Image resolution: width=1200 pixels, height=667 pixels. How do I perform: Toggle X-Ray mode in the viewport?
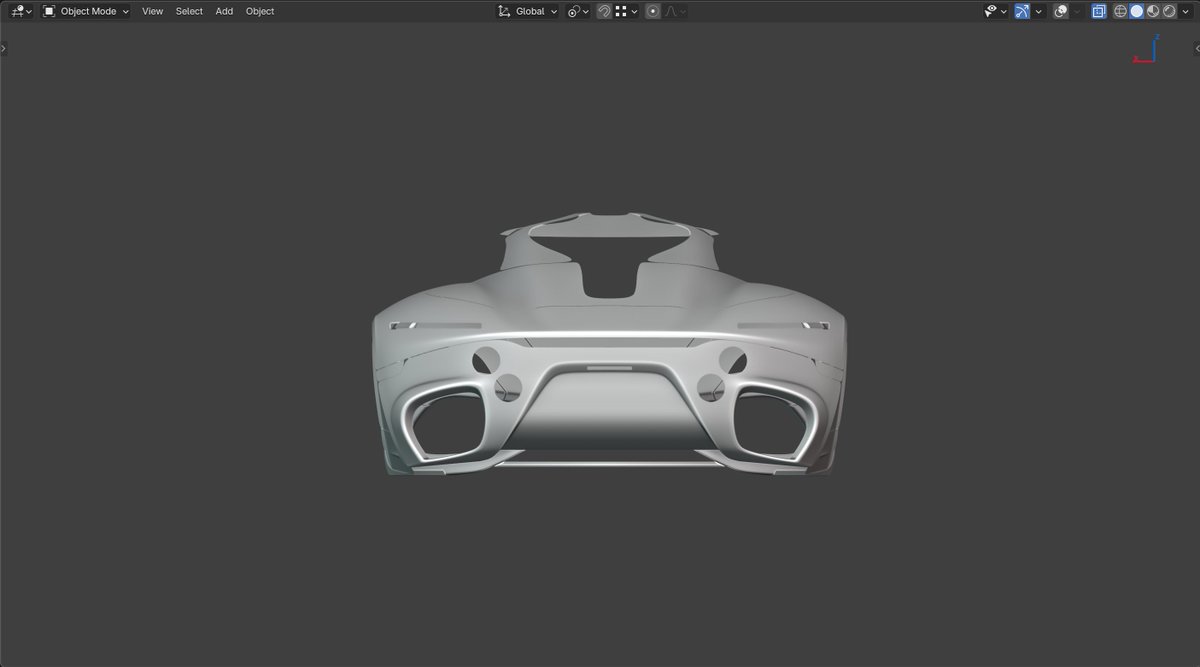[x=1099, y=11]
